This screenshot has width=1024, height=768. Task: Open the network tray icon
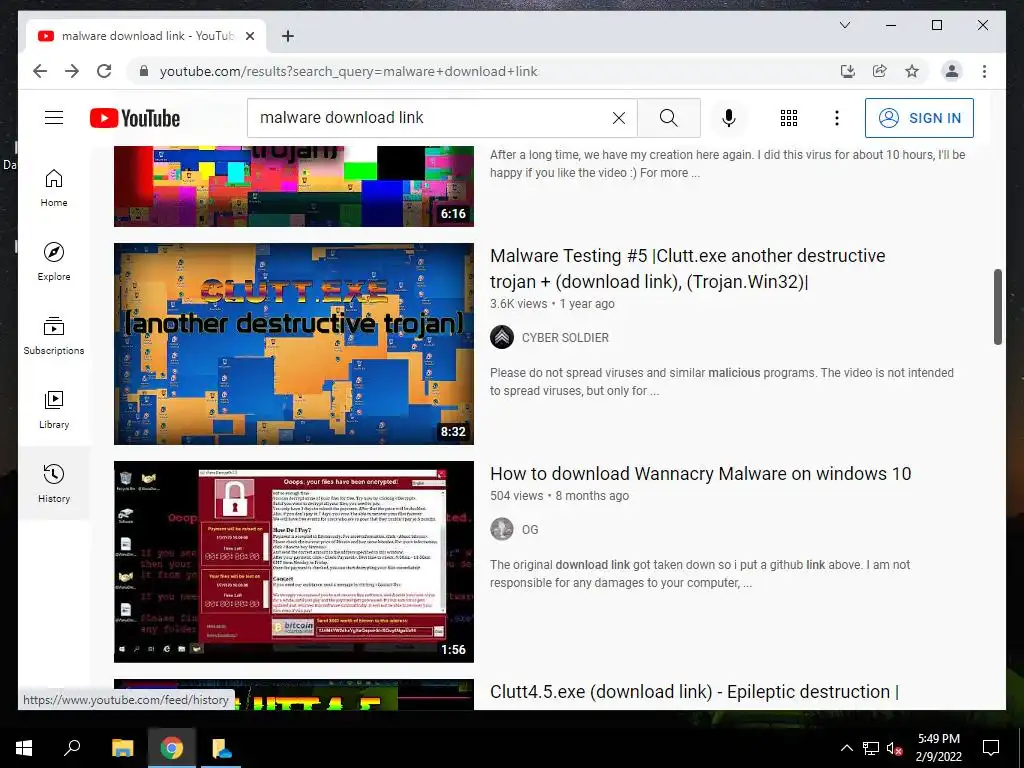click(871, 748)
